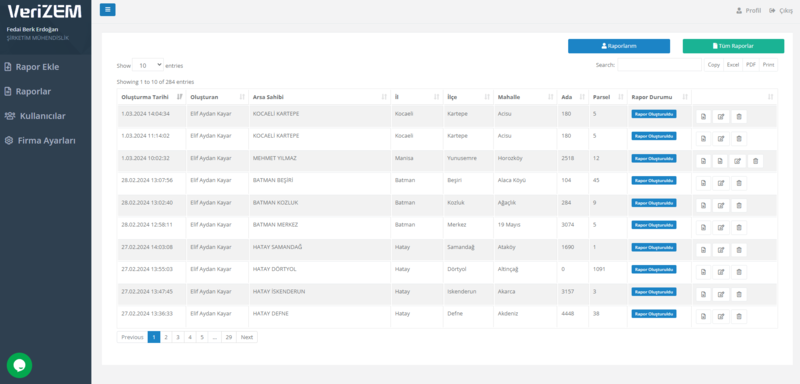The height and width of the screenshot is (384, 800).
Task: Delete the HATAY DÖRTYOL report
Action: pyautogui.click(x=739, y=272)
